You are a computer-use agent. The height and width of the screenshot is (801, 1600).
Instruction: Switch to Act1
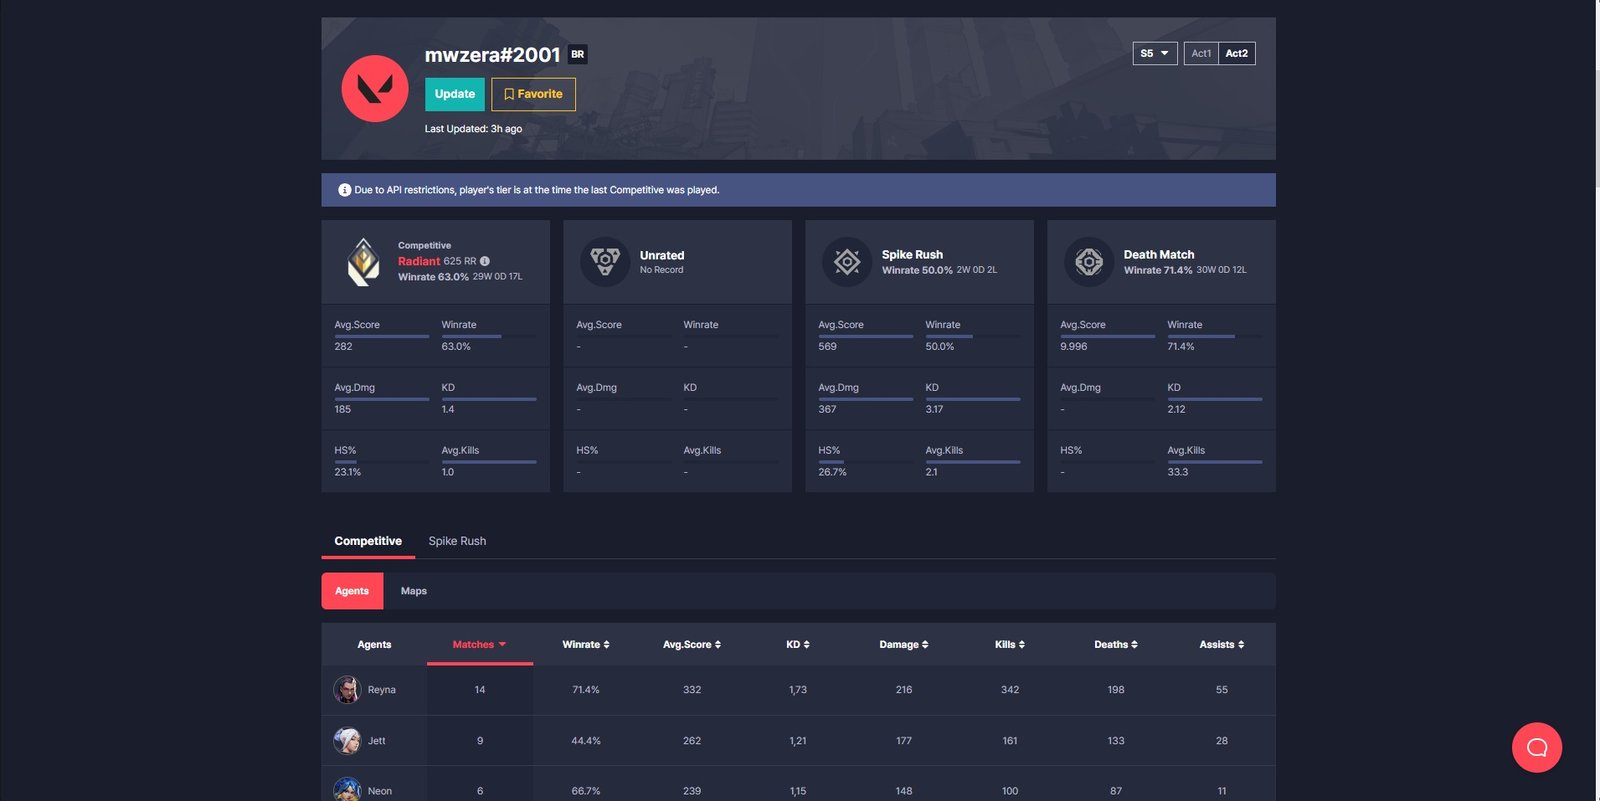[1201, 54]
